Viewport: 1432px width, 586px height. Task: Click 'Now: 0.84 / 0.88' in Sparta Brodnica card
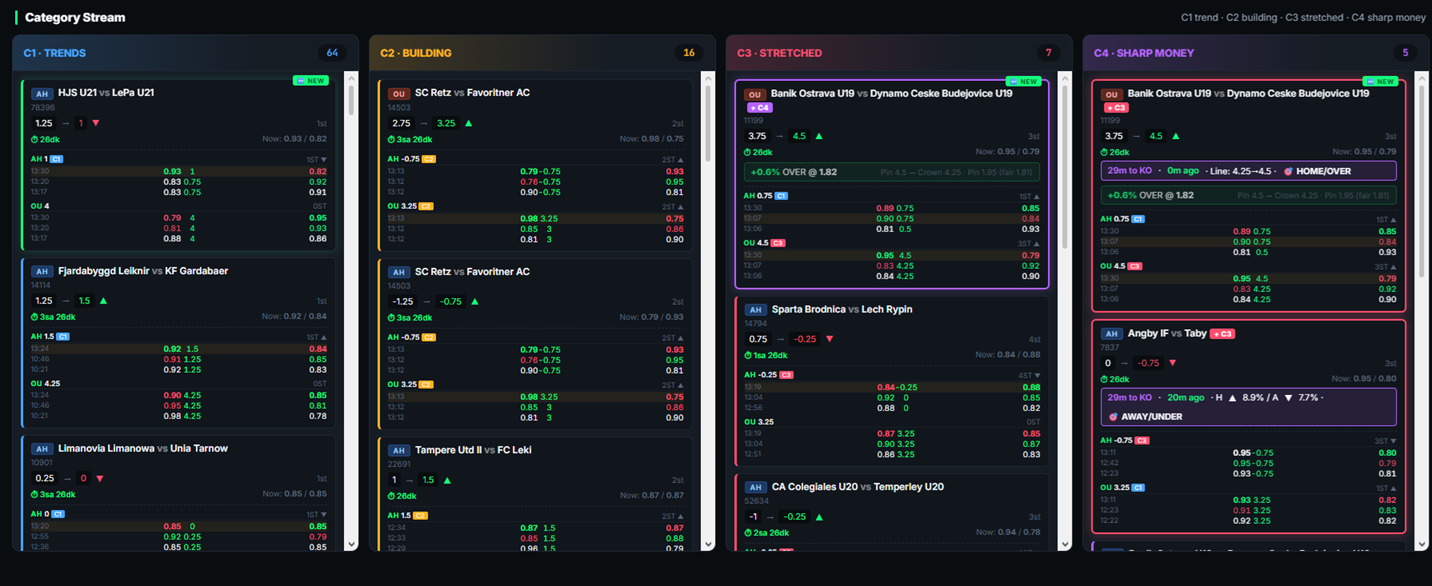pyautogui.click(x=1008, y=355)
